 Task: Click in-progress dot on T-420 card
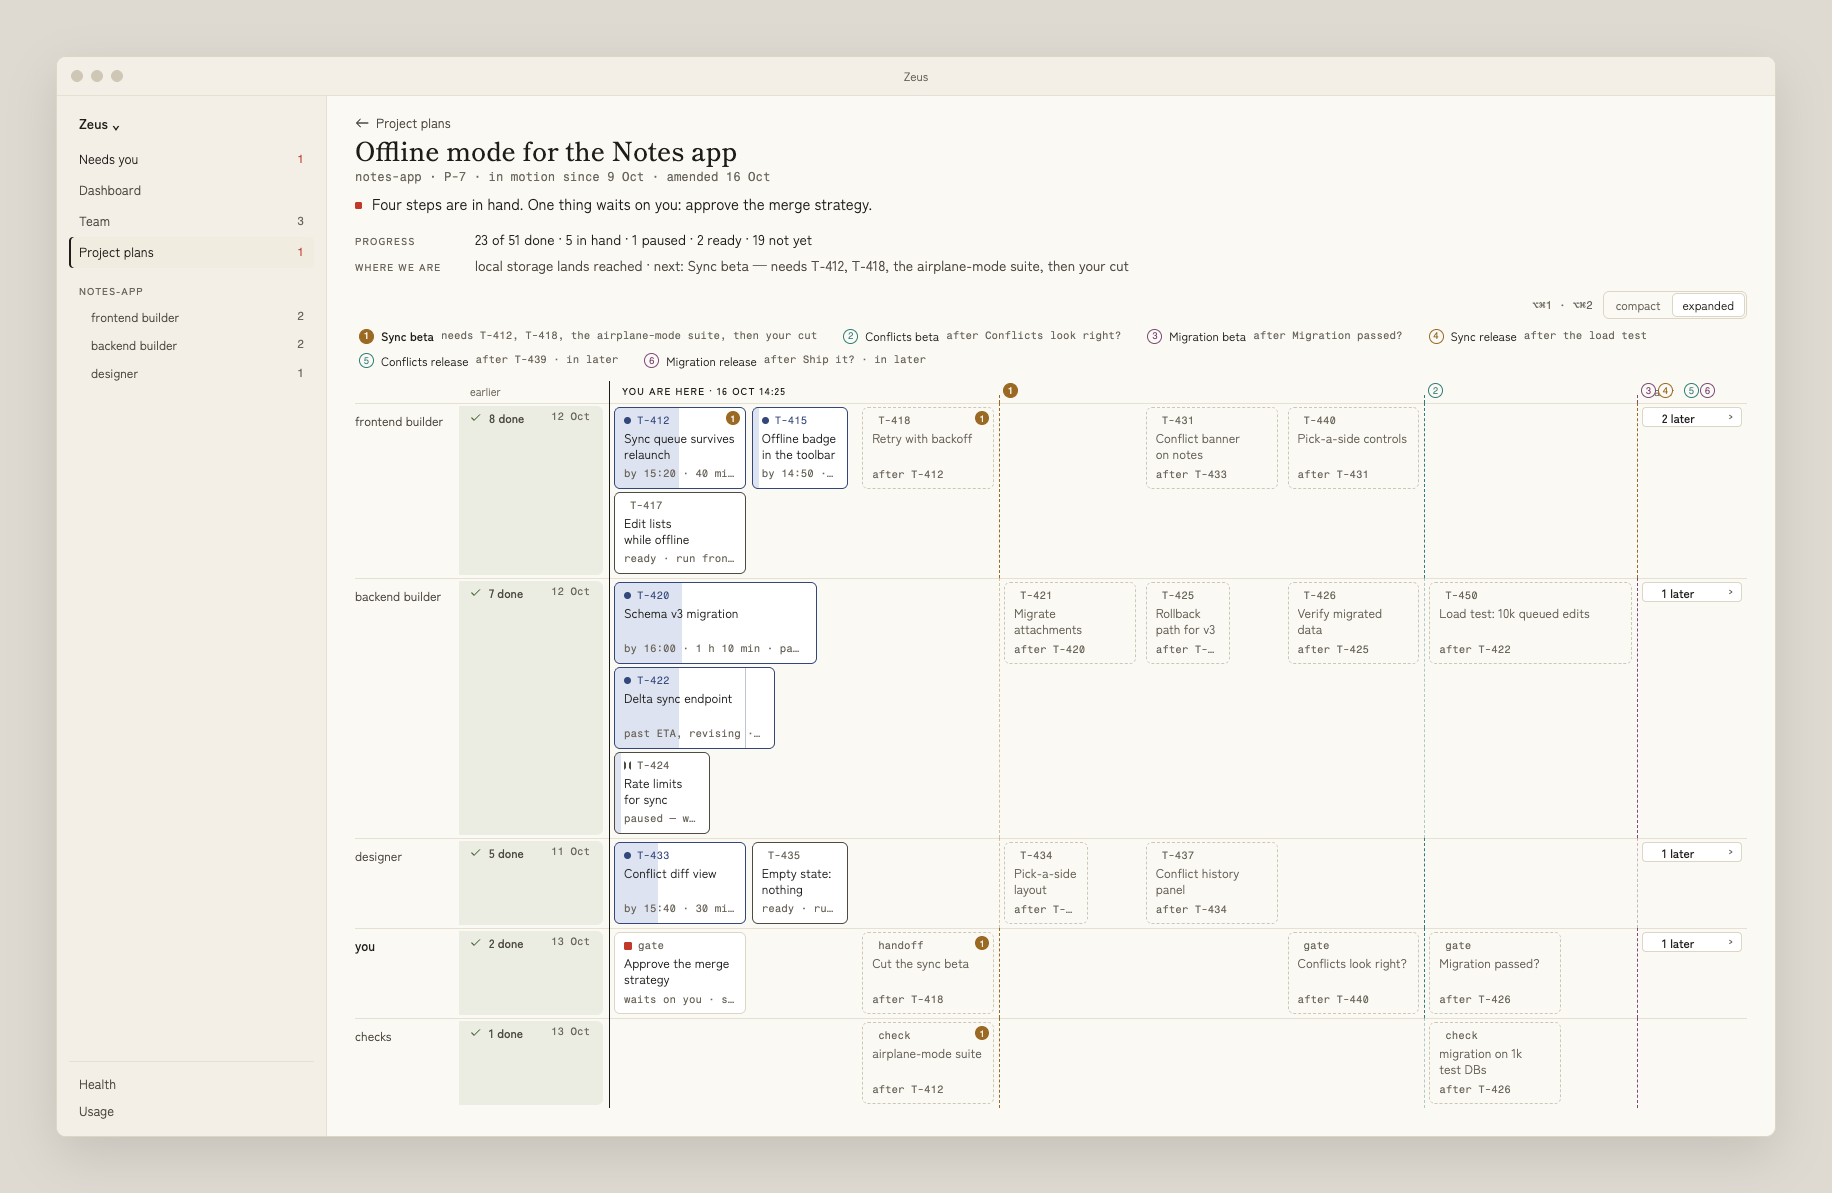(627, 595)
